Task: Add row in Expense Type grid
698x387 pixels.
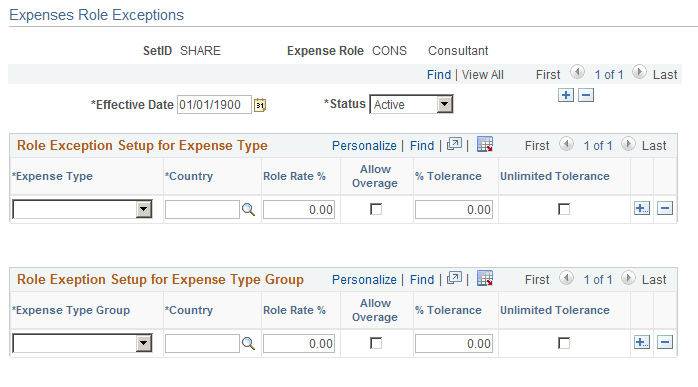Action: (x=642, y=208)
